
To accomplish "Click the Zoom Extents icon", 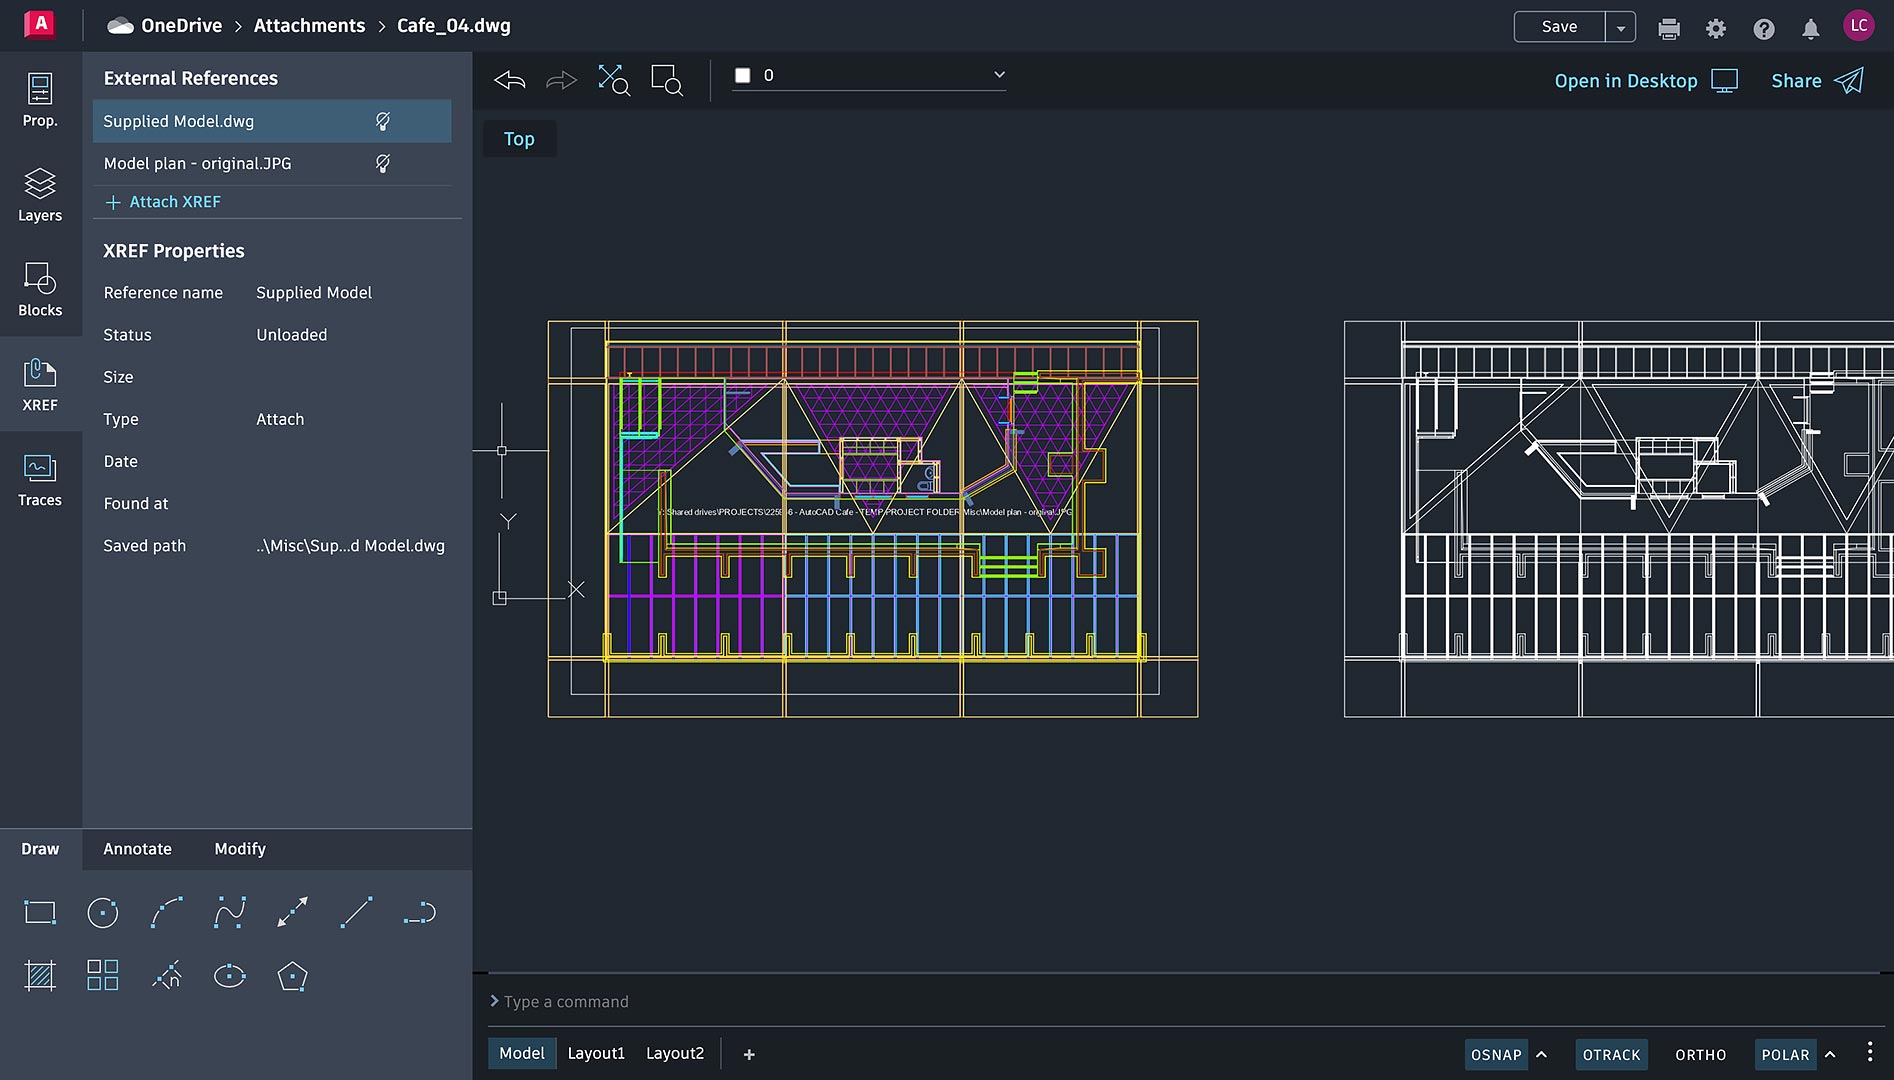I will [x=613, y=80].
